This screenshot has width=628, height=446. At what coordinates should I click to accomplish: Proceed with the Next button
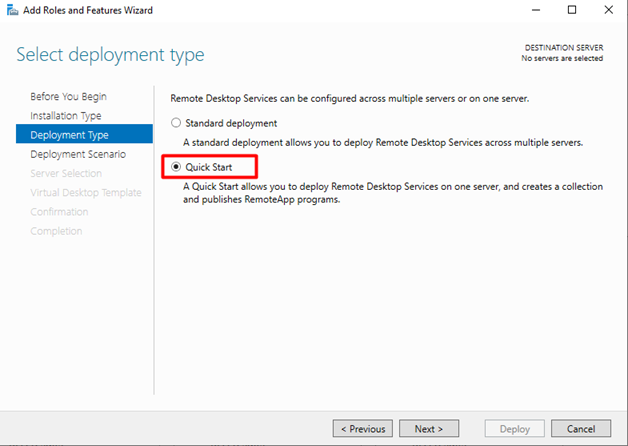[429, 429]
